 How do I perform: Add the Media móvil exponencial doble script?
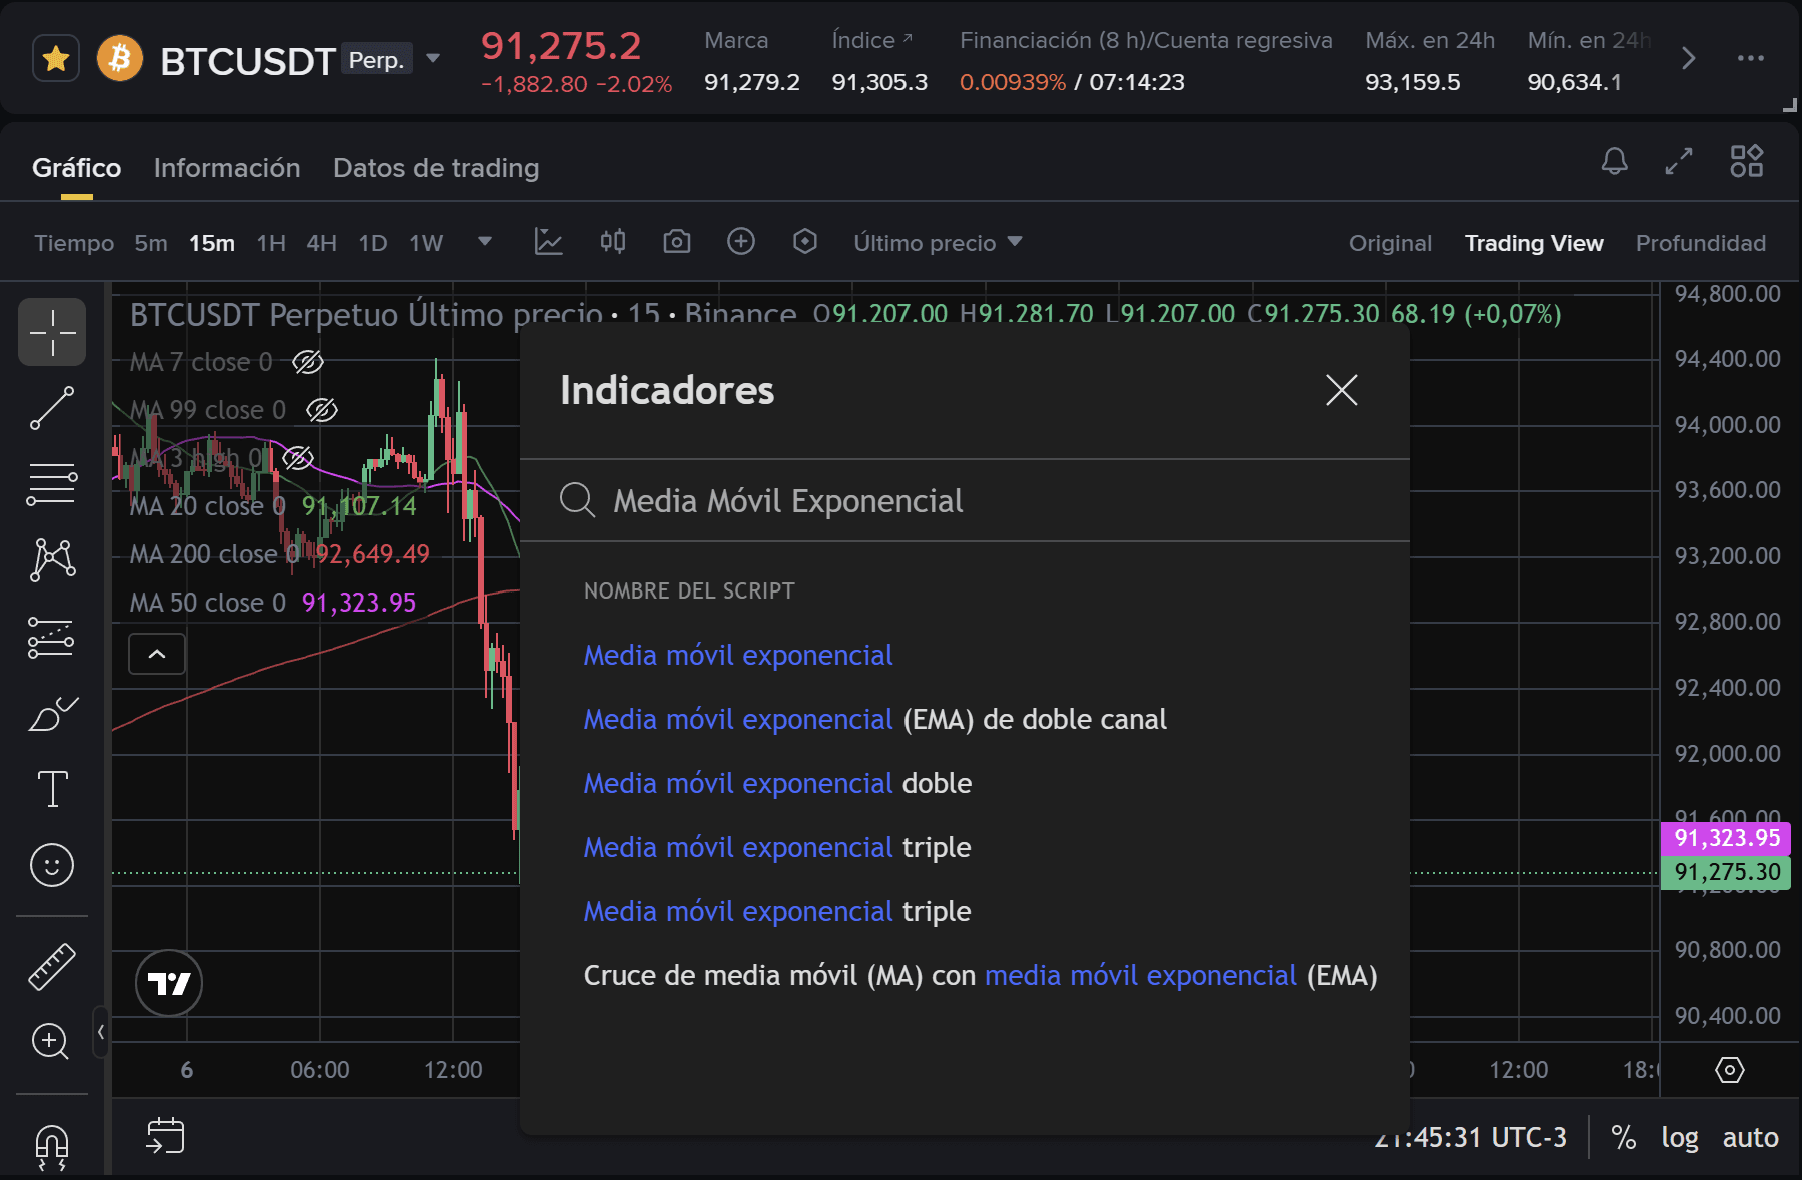pyautogui.click(x=777, y=783)
